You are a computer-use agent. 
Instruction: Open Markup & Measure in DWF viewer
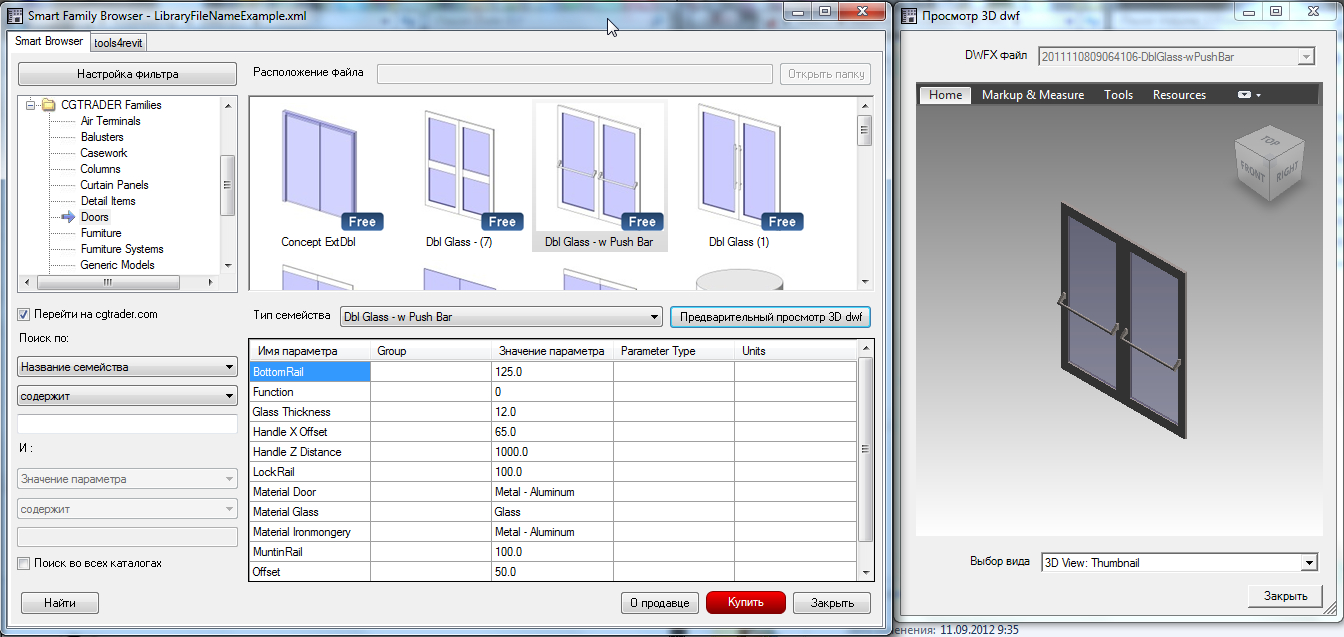point(1033,95)
